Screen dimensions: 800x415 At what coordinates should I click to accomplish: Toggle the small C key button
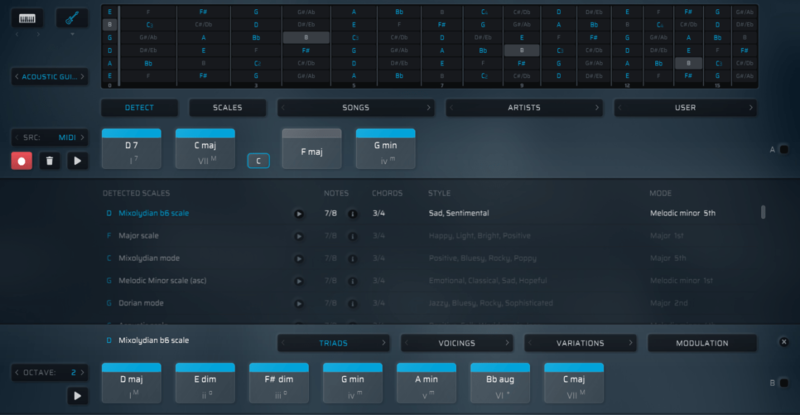258,160
